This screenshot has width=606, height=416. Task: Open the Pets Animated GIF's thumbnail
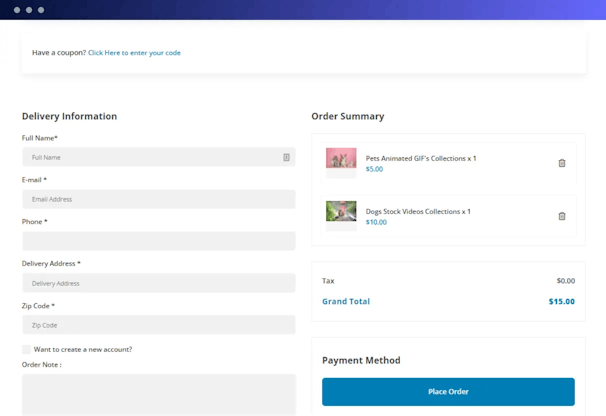(x=341, y=159)
